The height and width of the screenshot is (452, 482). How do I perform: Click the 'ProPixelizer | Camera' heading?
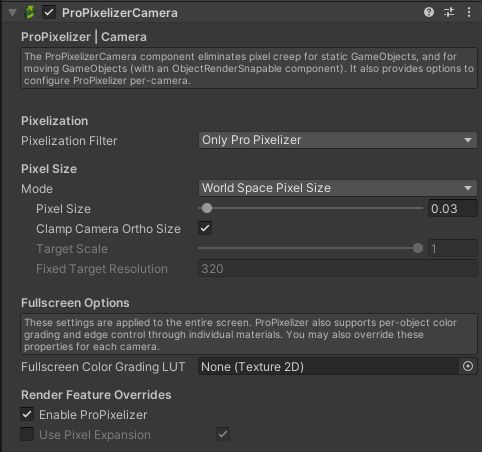[84, 37]
